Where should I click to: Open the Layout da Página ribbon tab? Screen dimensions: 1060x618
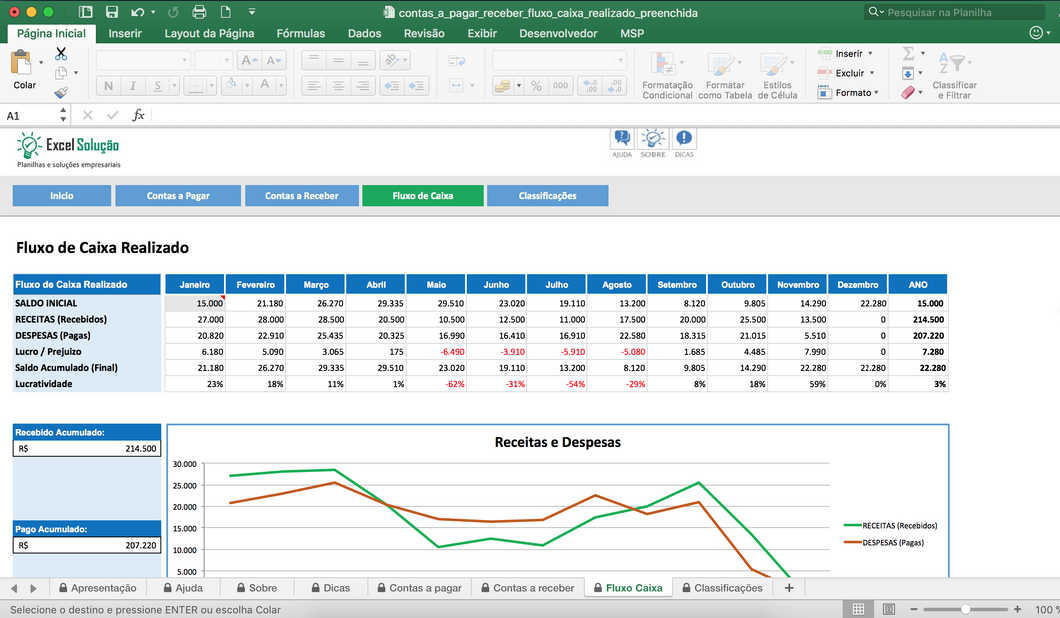[x=210, y=33]
